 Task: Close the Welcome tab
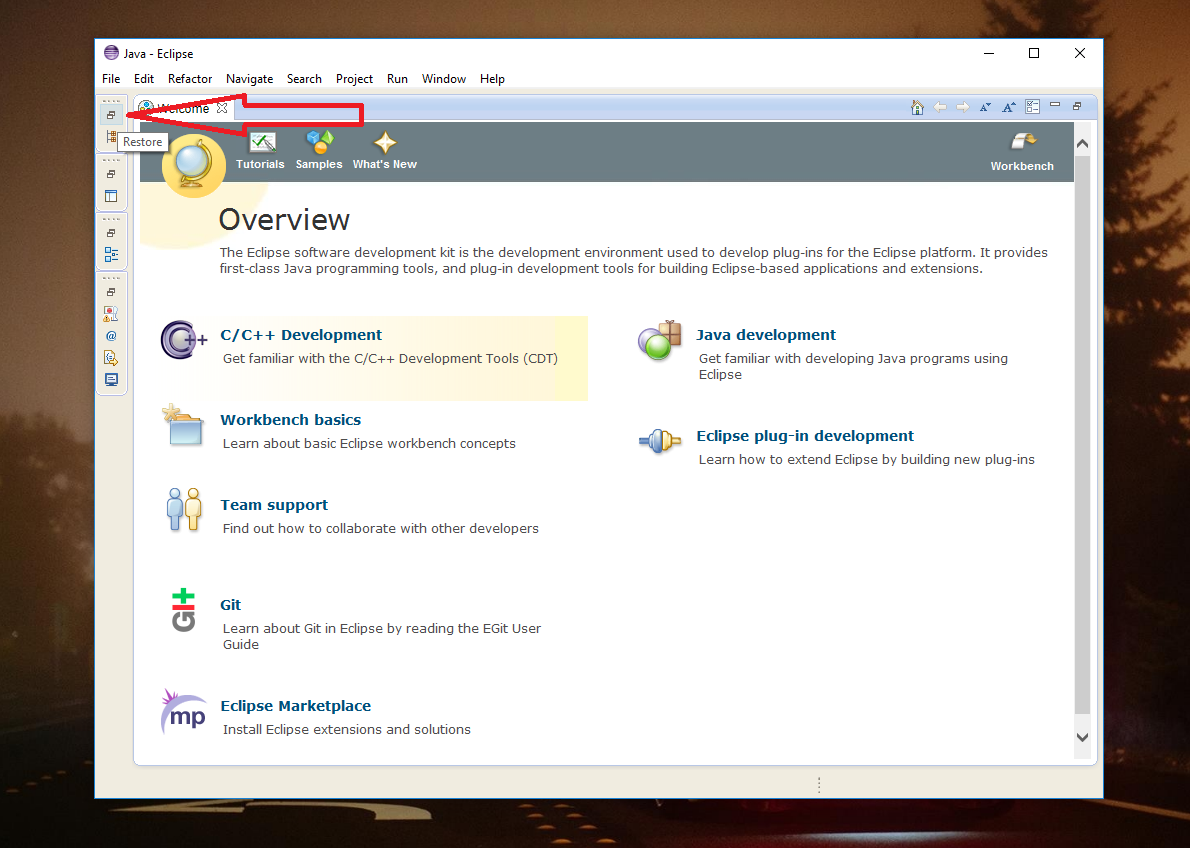pos(223,108)
